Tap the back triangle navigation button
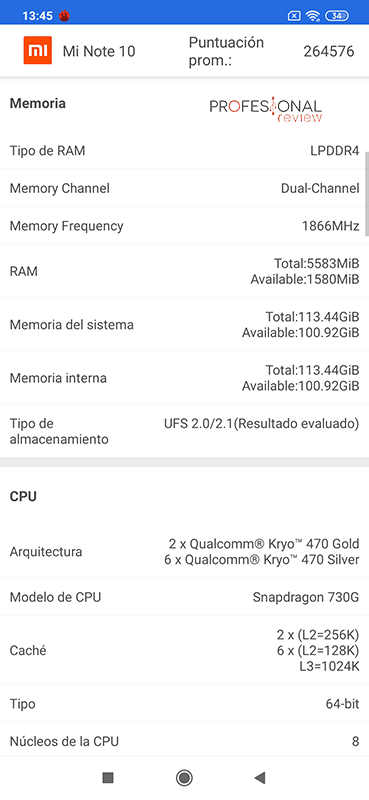369x800 pixels. tap(260, 777)
